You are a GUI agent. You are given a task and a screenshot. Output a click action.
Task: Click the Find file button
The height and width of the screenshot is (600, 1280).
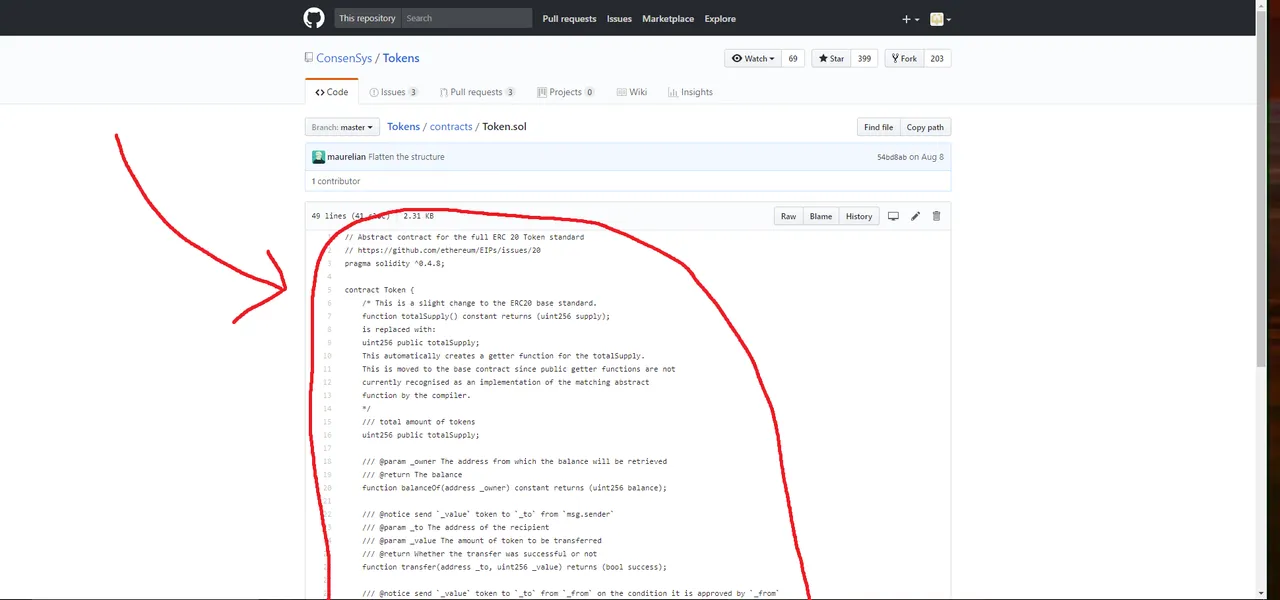click(x=878, y=127)
